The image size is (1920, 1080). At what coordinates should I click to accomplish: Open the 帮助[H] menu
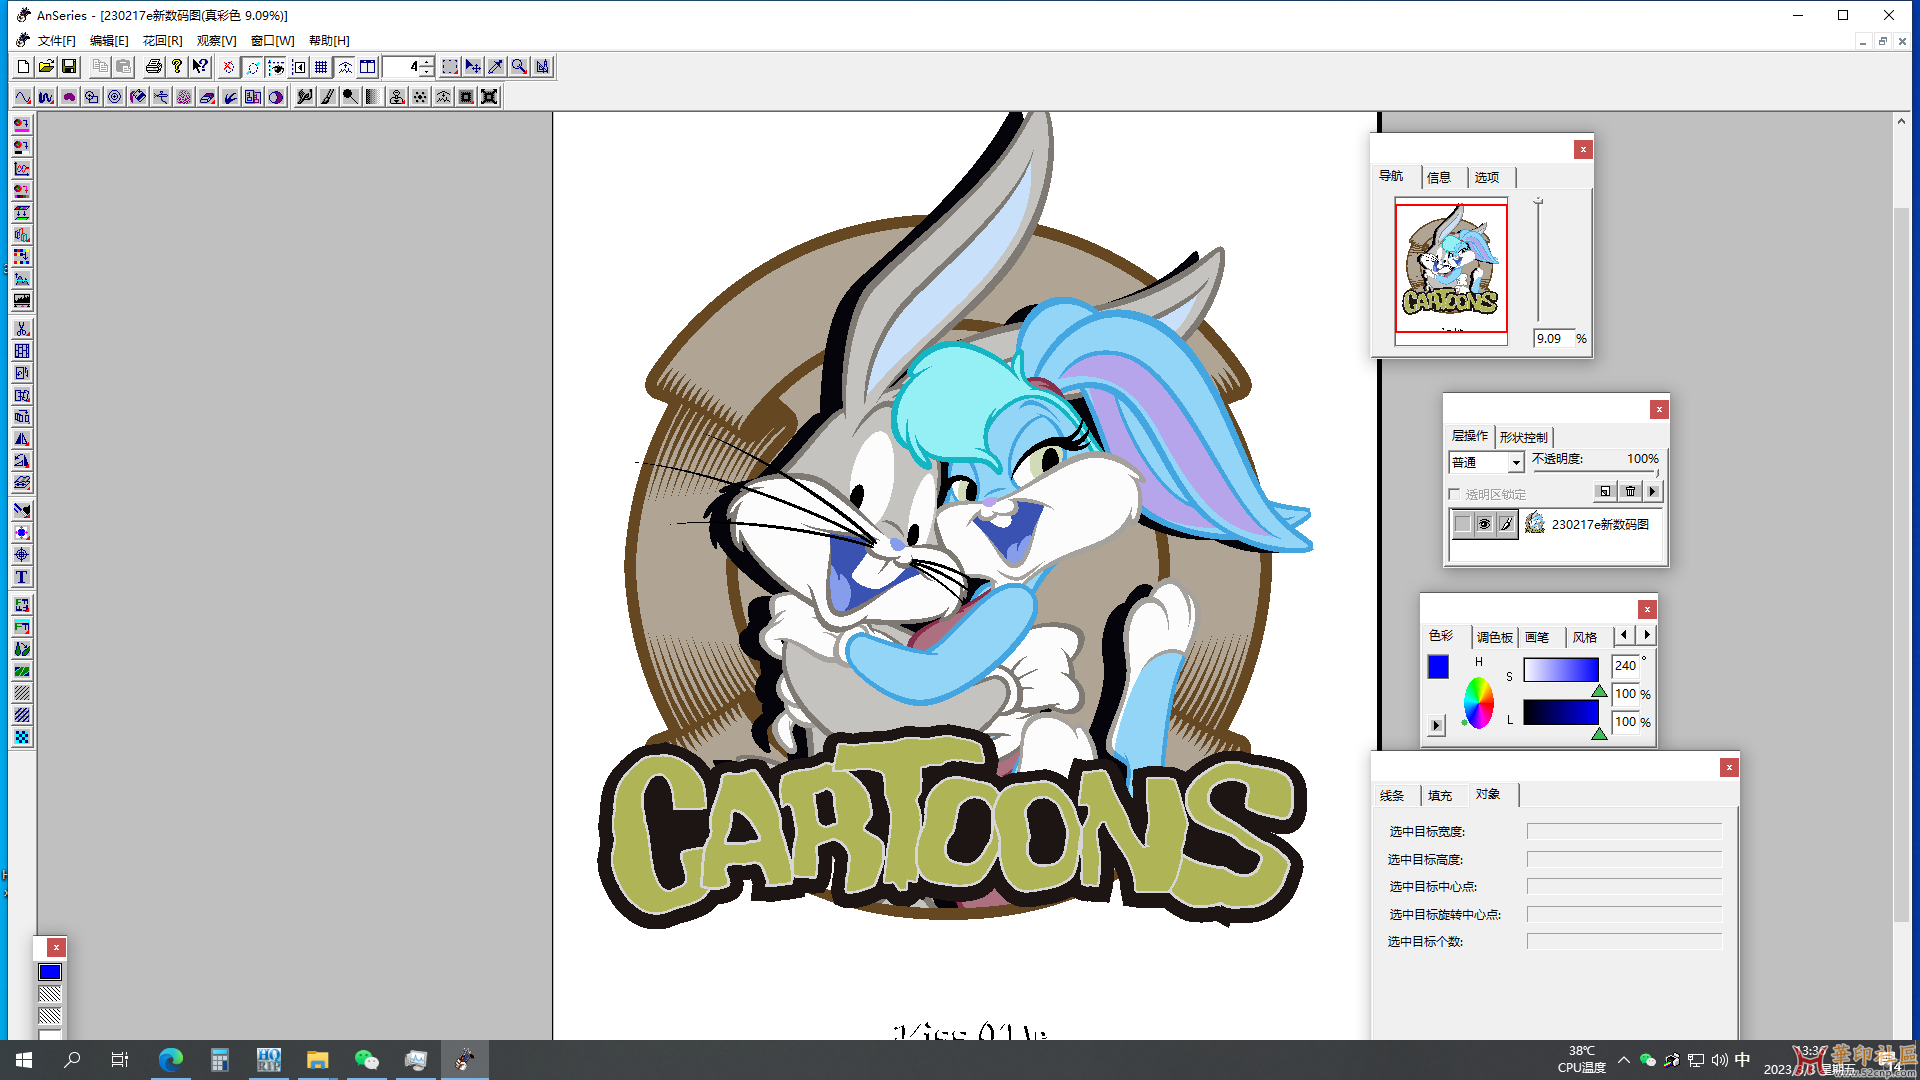point(329,41)
